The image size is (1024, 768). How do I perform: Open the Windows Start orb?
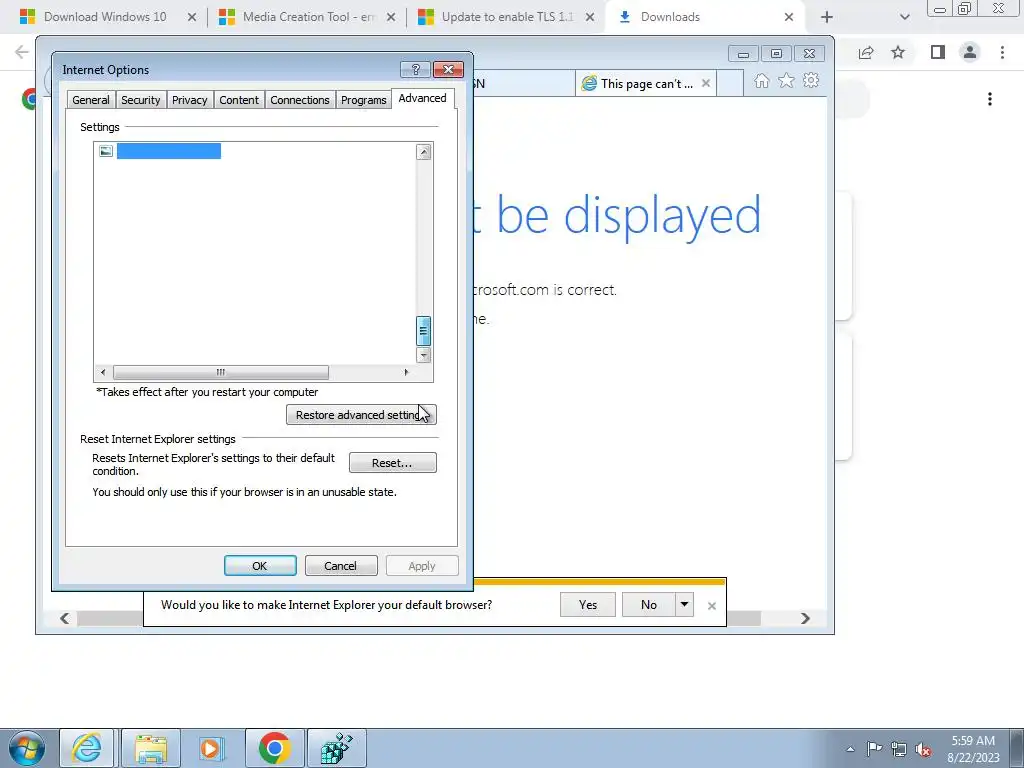27,748
